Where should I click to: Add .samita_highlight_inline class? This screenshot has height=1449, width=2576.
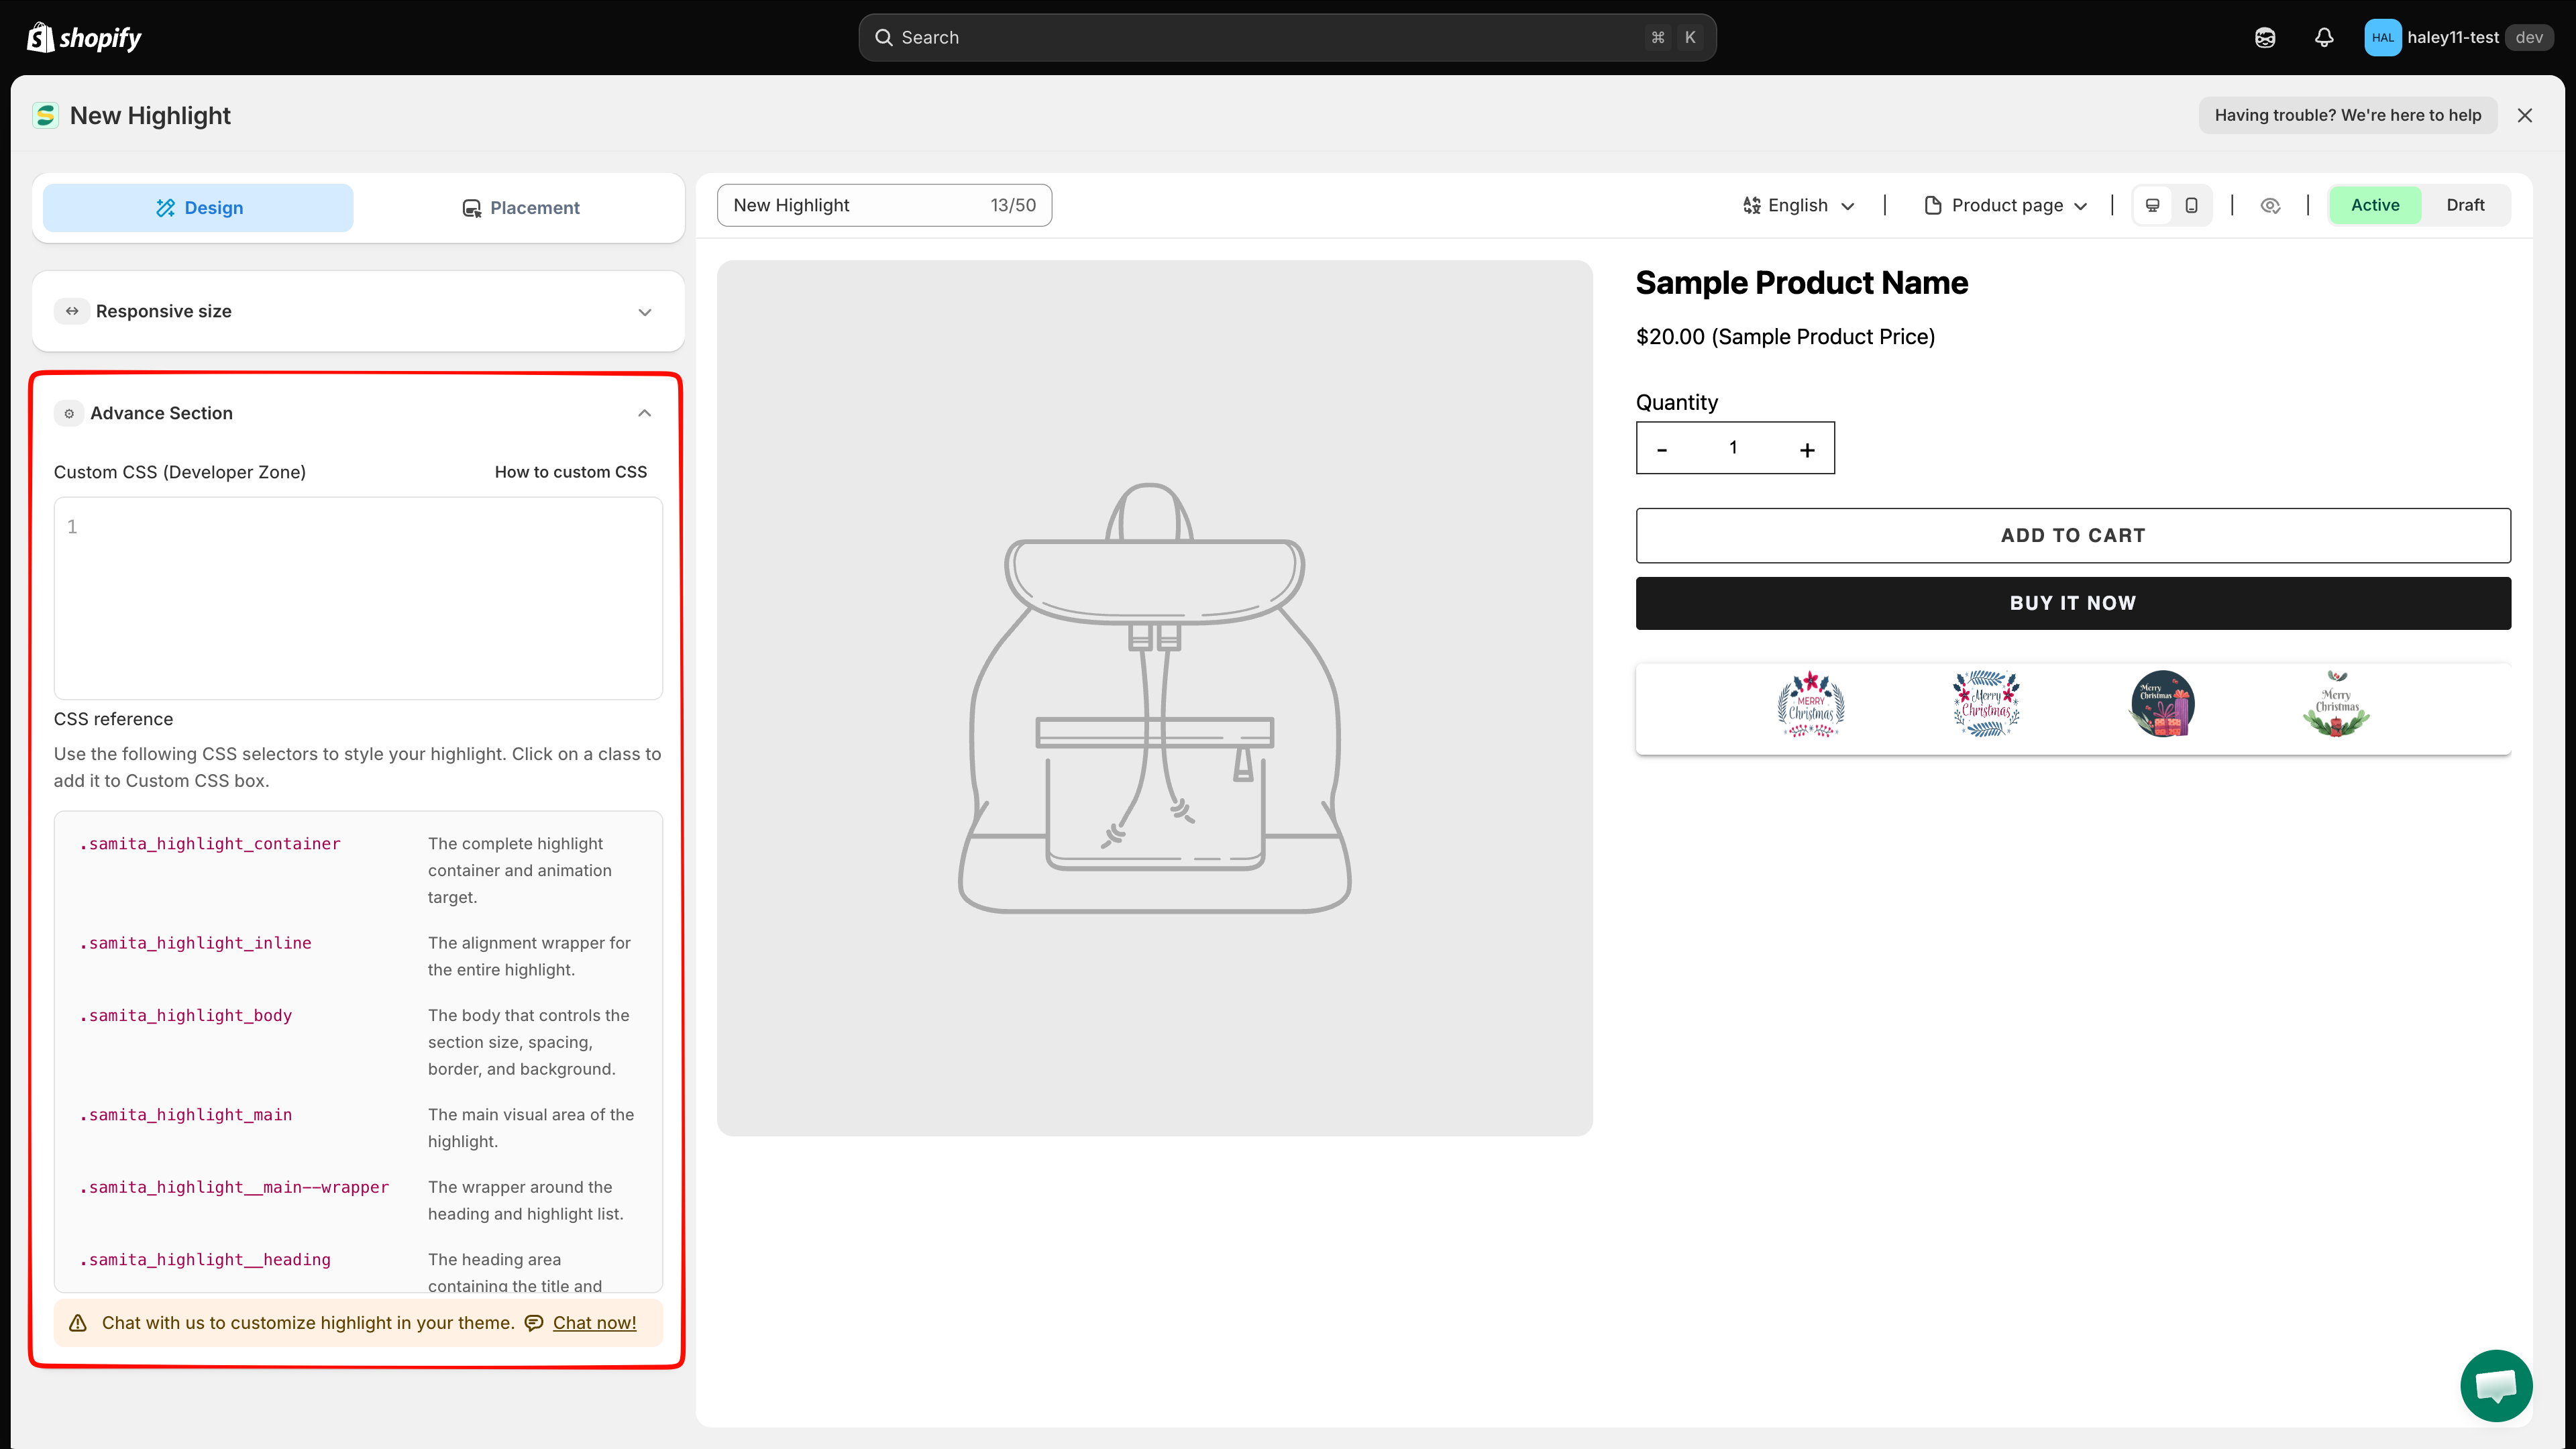[x=195, y=943]
